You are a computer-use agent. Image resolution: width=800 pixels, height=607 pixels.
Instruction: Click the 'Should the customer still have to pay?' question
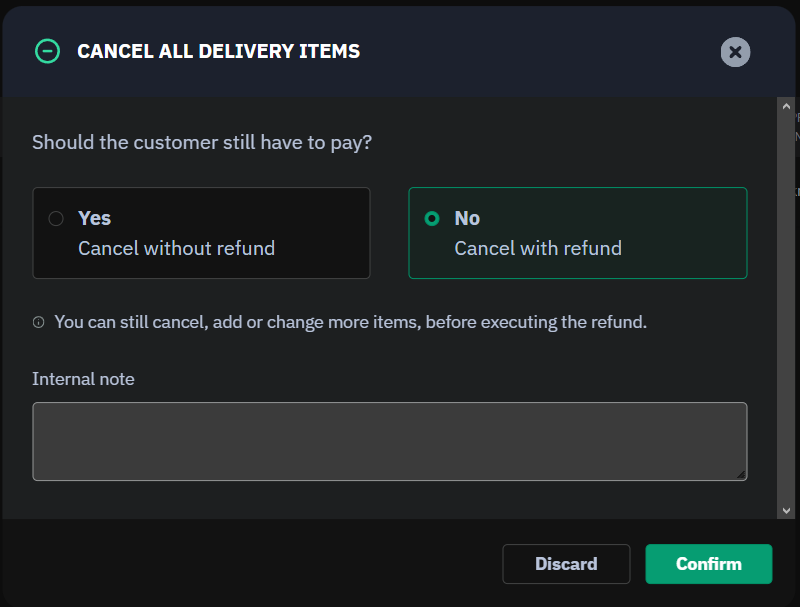click(202, 142)
